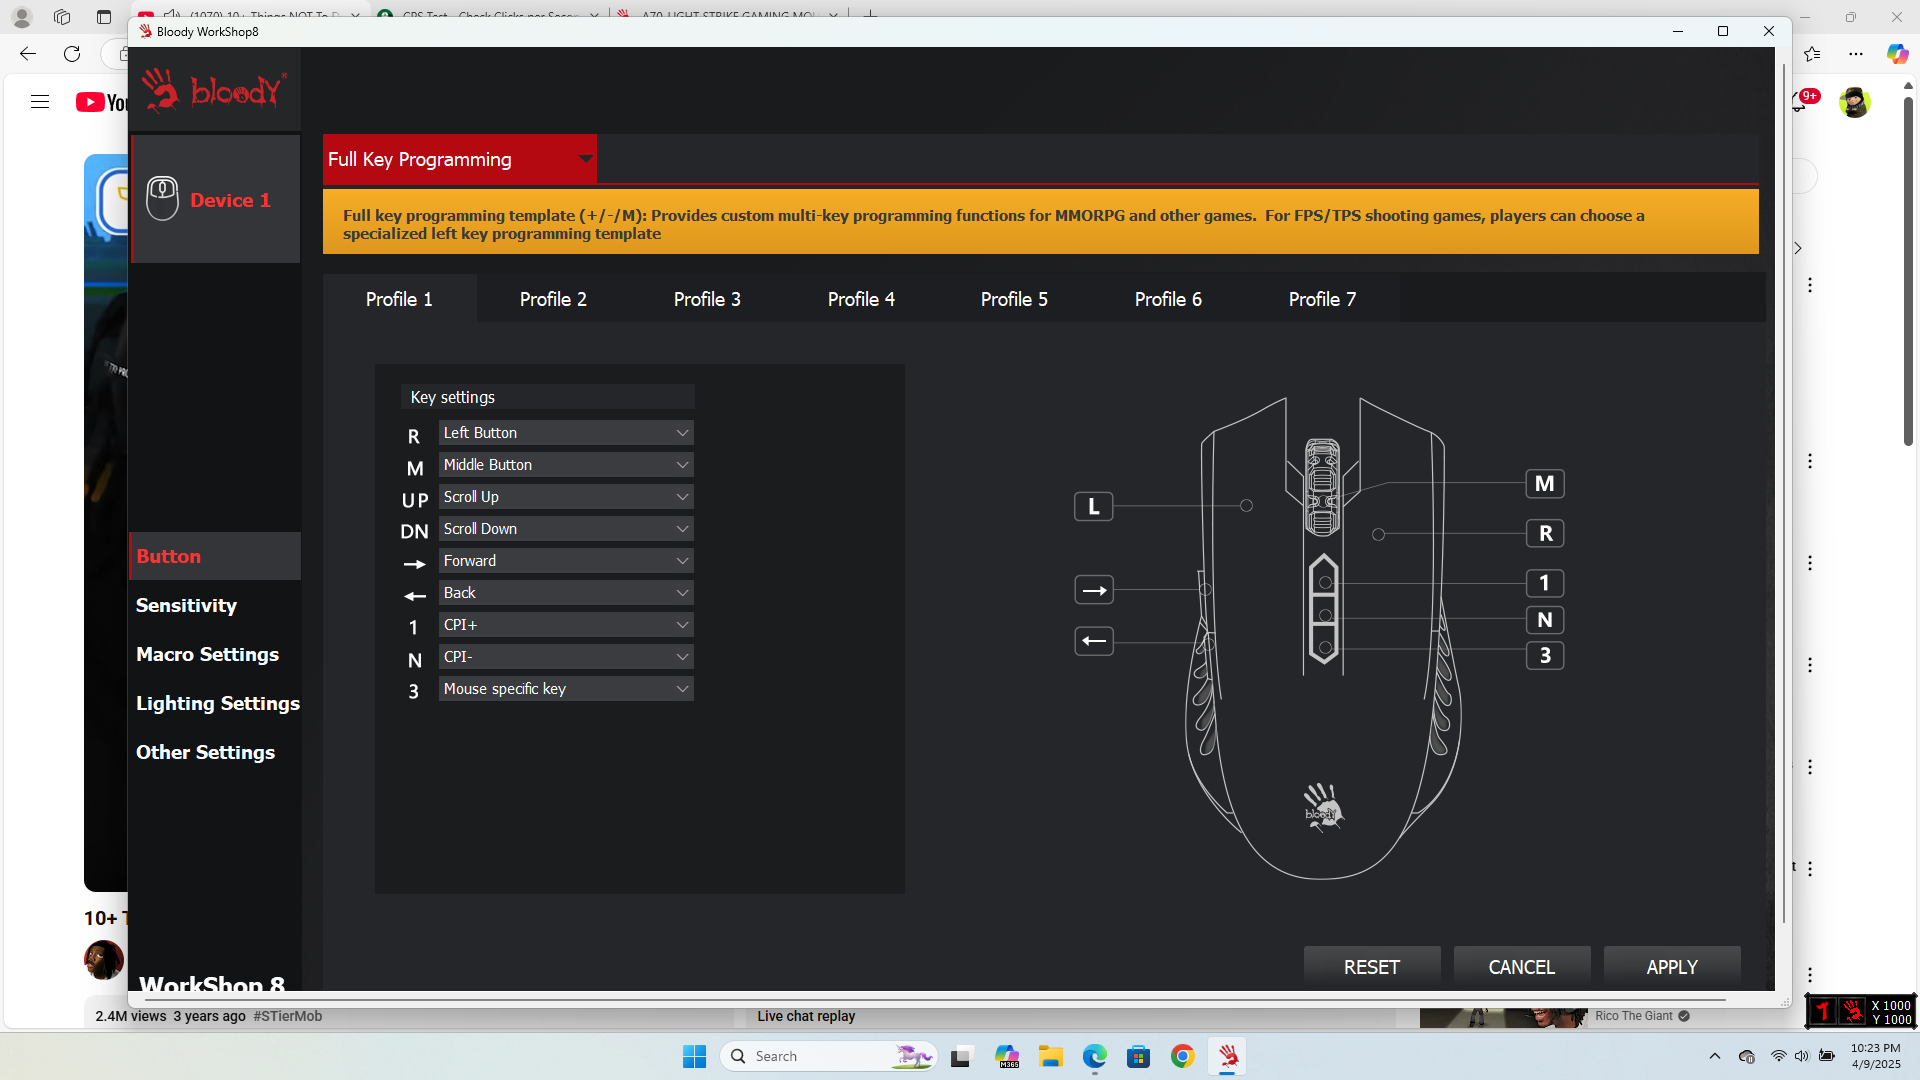This screenshot has width=1920, height=1080.
Task: Click the back arrow icon in key settings
Action: 414,596
